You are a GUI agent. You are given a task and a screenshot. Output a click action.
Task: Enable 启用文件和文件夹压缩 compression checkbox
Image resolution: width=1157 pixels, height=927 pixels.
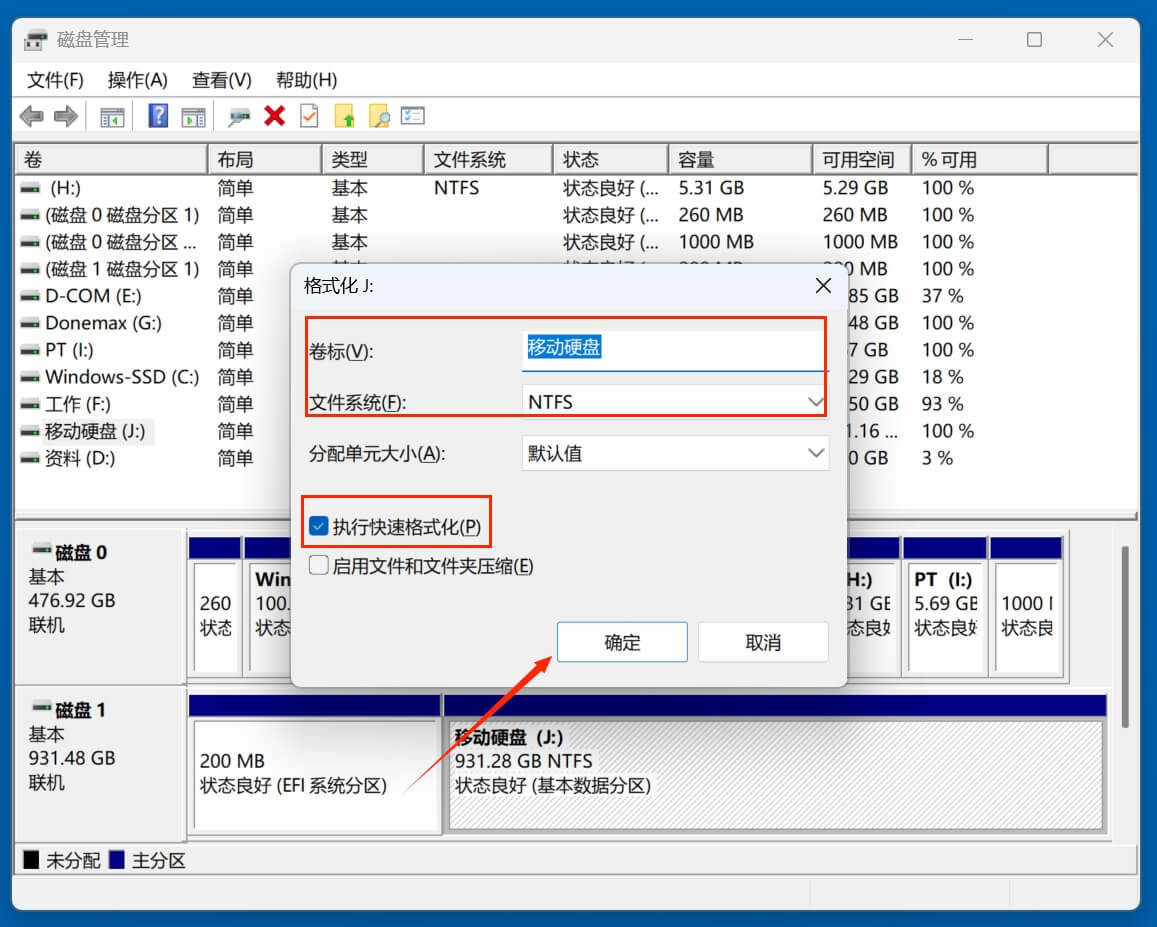tap(320, 566)
